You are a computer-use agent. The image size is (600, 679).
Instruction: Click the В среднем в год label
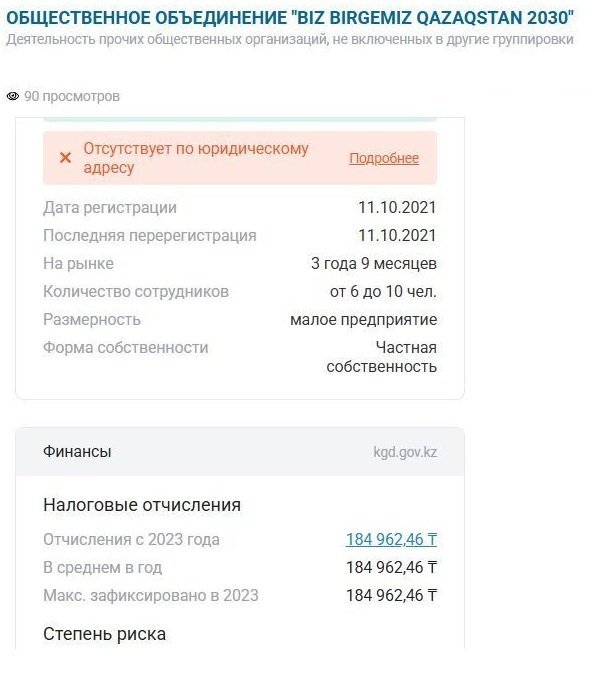tap(103, 568)
